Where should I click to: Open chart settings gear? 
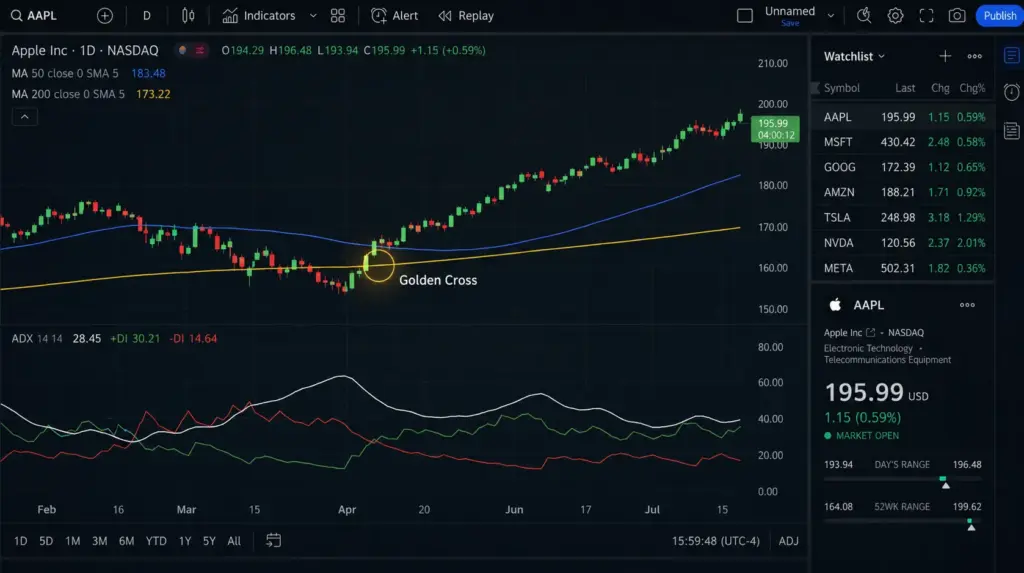click(895, 16)
